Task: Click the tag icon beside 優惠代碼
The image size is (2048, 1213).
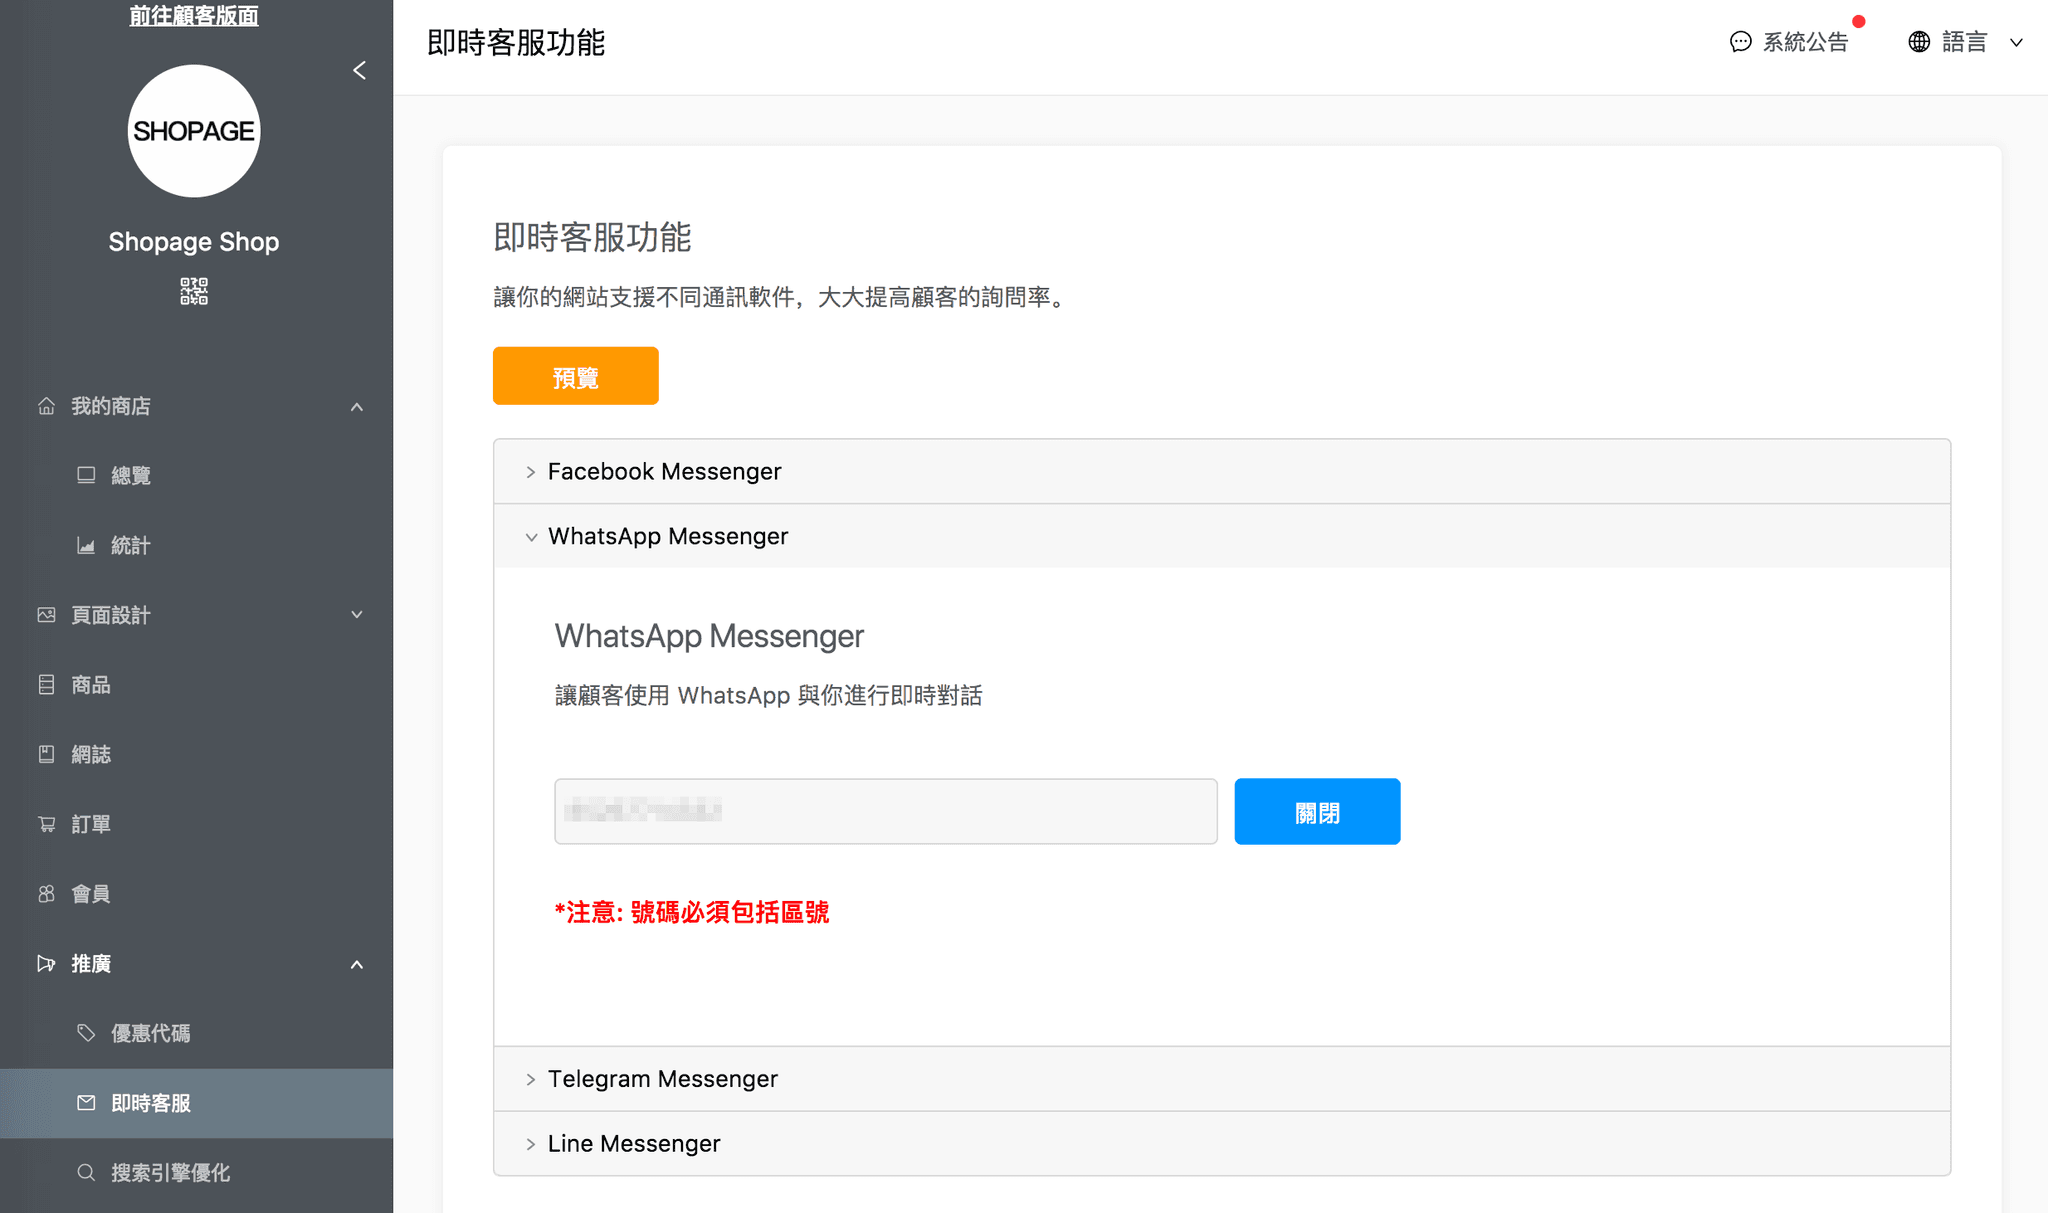Action: [86, 1033]
